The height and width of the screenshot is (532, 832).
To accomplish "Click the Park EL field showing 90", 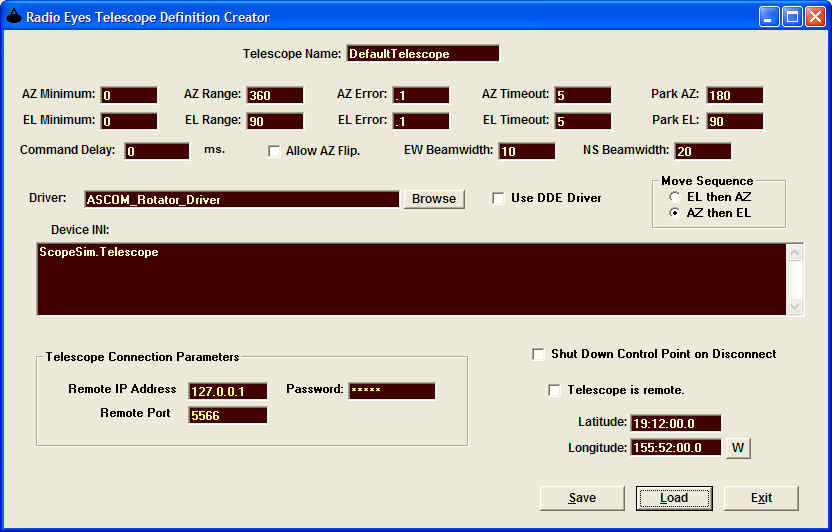I will pyautogui.click(x=735, y=121).
